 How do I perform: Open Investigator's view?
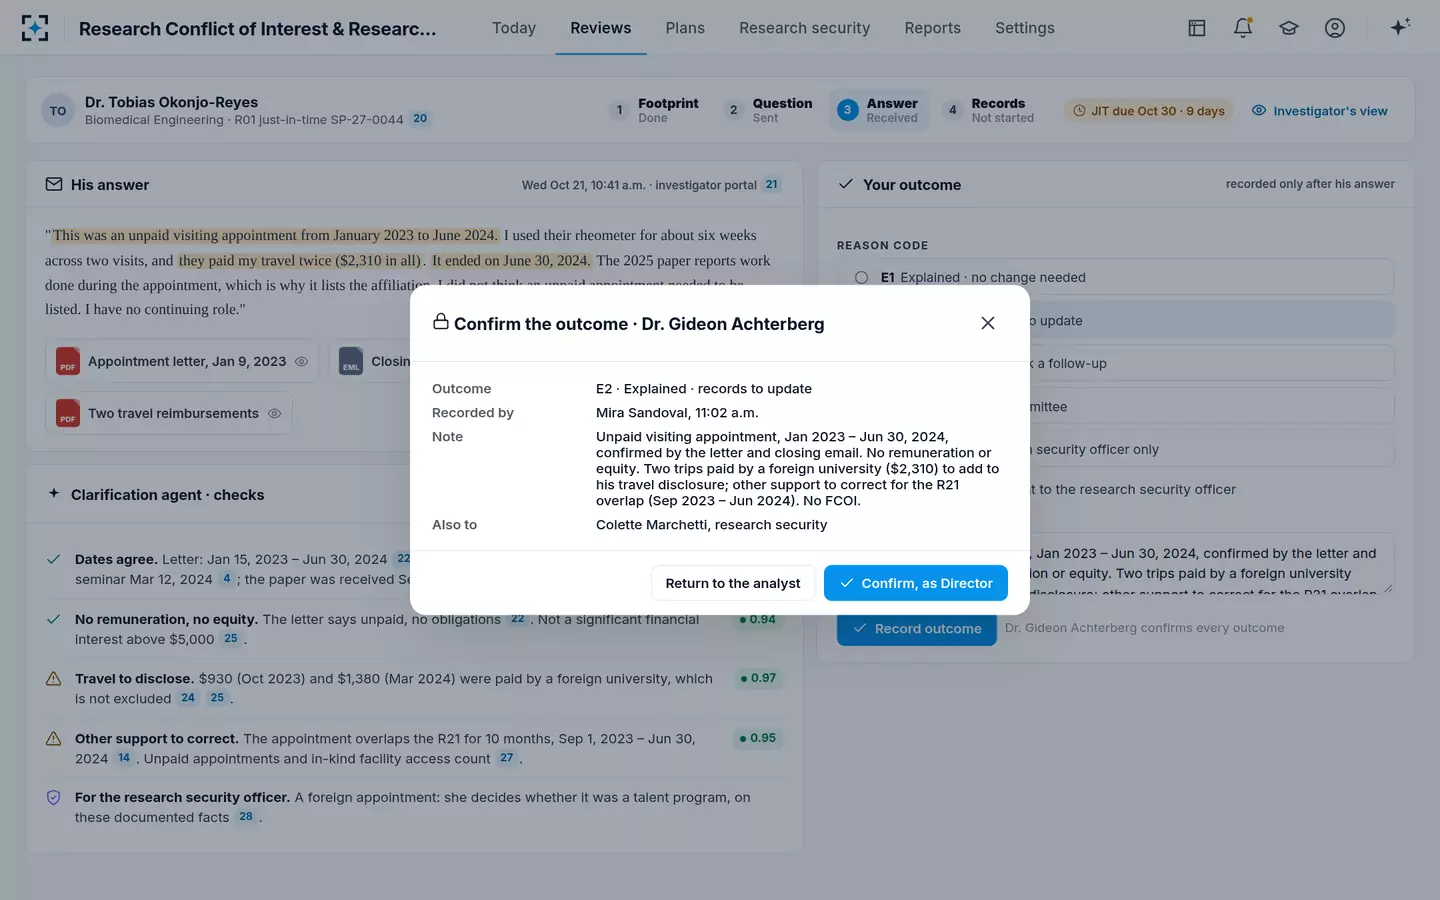coord(1319,111)
